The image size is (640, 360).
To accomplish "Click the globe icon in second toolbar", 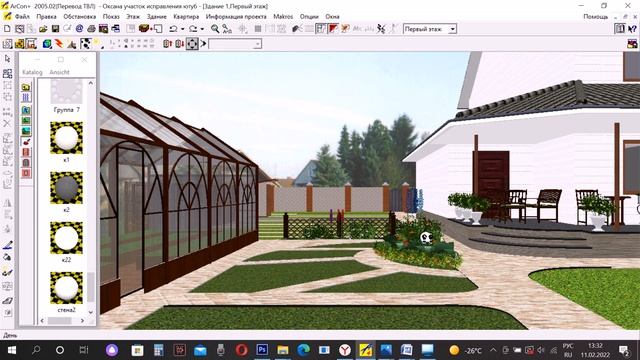I will 47,44.
